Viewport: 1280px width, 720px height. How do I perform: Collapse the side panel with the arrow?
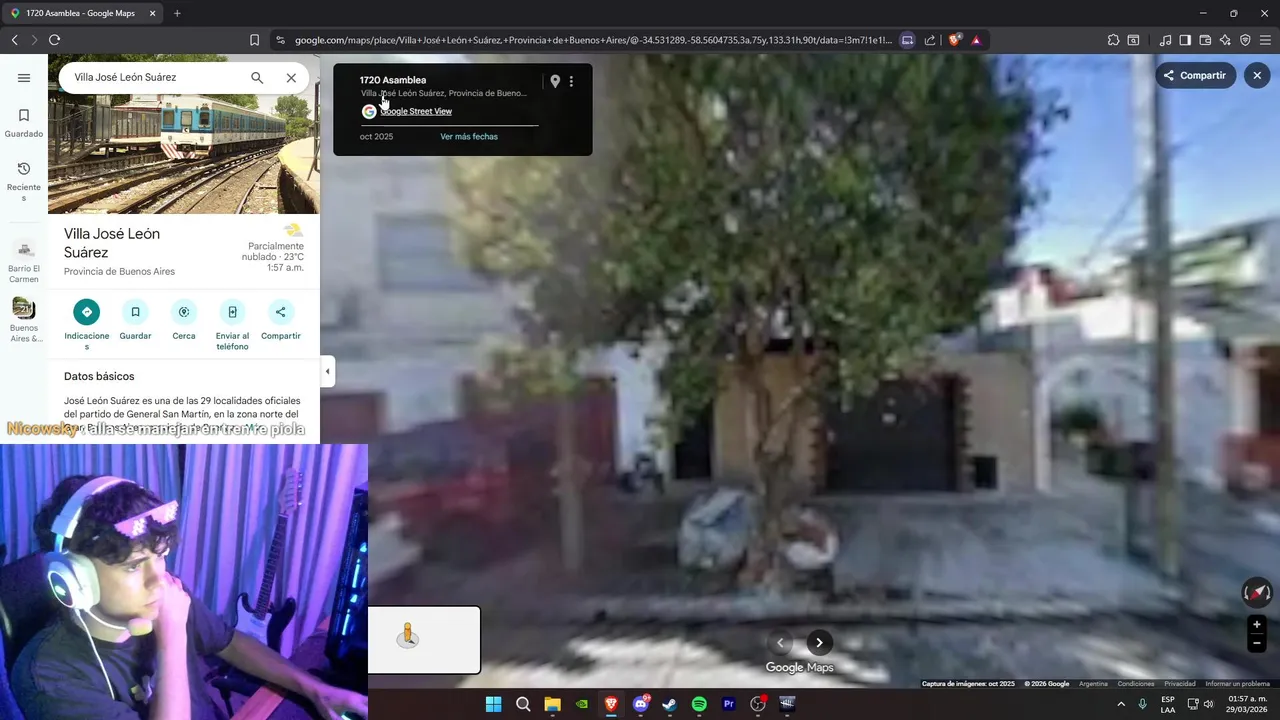[x=327, y=371]
